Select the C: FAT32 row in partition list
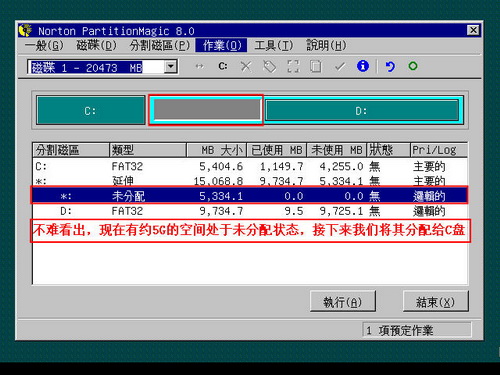Screen dimensions: 500x375 click(x=250, y=166)
